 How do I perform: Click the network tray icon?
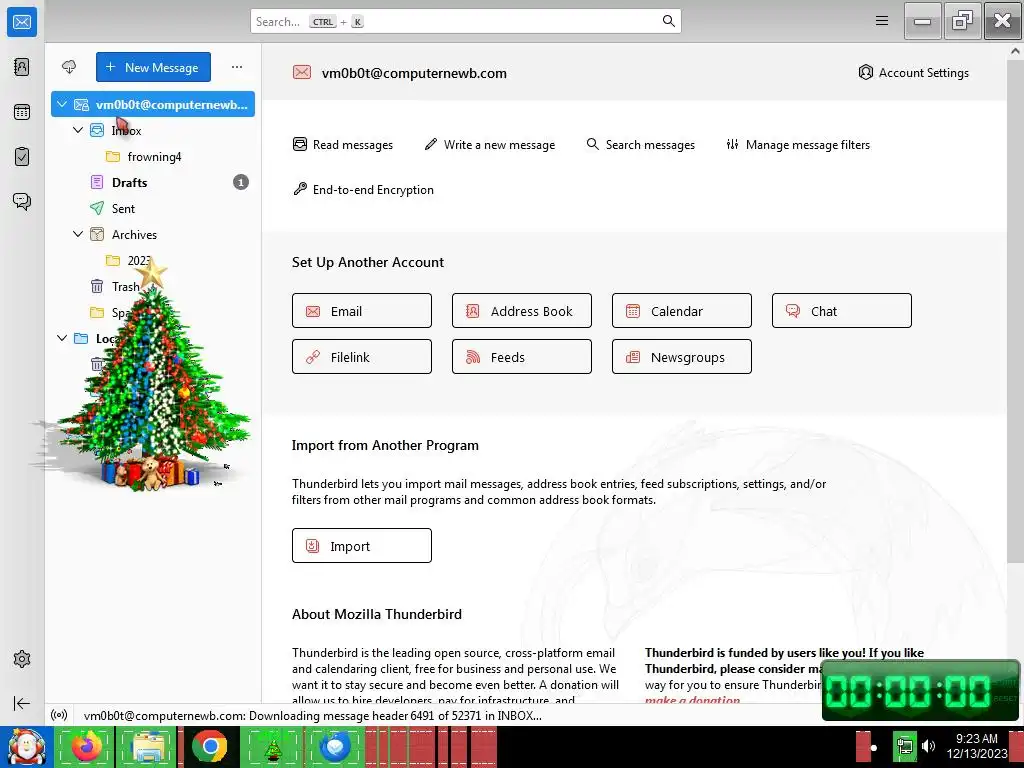pos(905,746)
